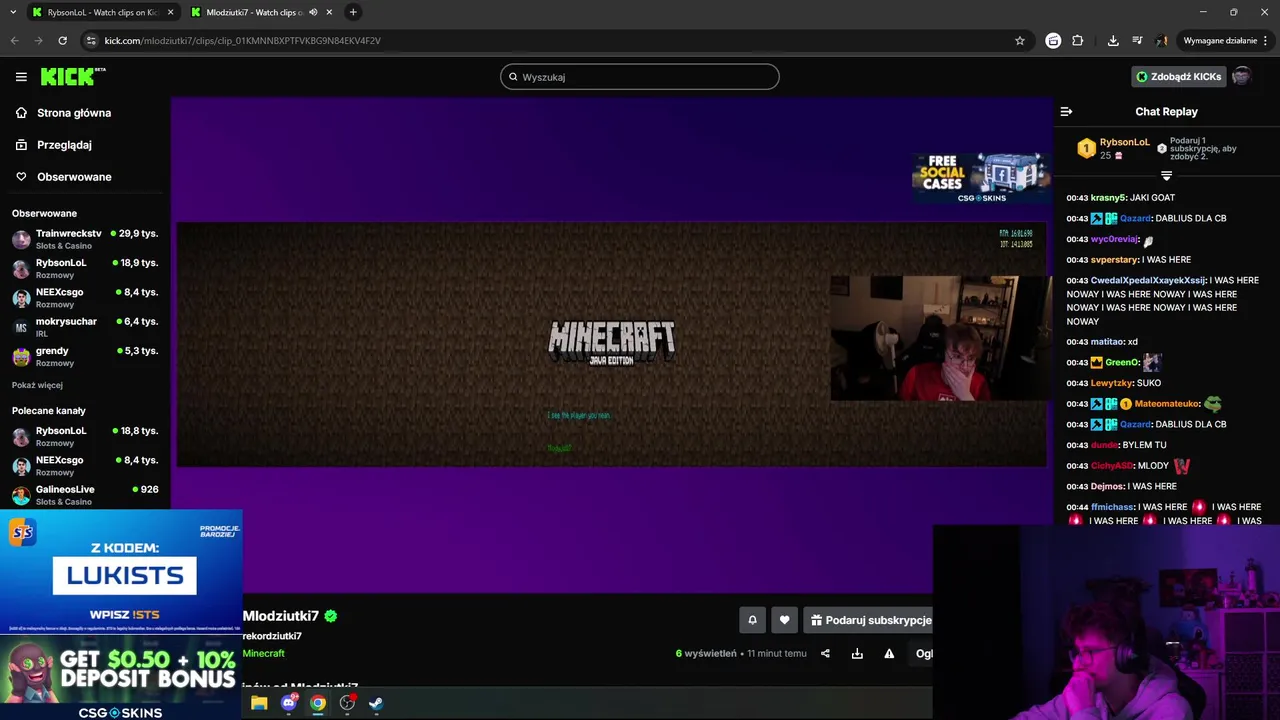Click Mateomateuko username in chat
Viewport: 1280px width, 720px height.
(x=1165, y=404)
